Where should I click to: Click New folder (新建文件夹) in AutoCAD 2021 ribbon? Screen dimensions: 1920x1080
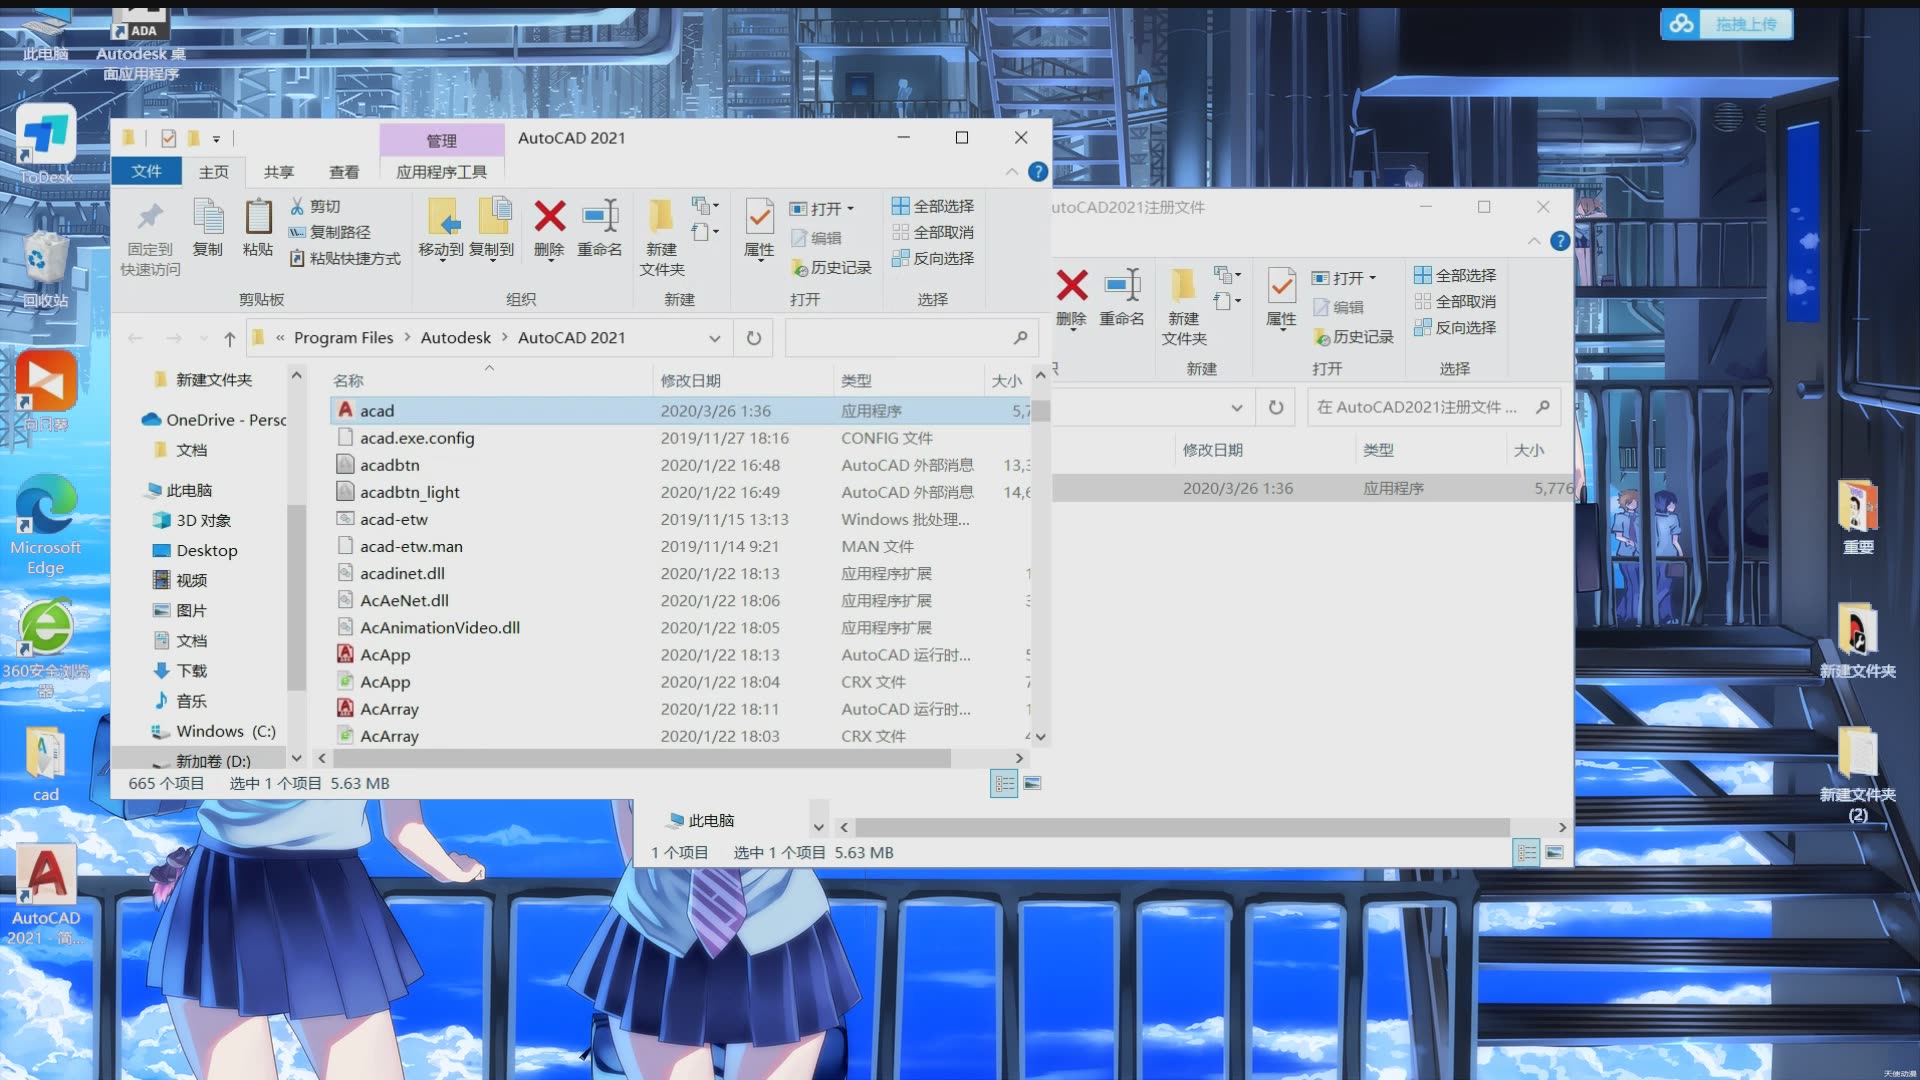point(661,238)
